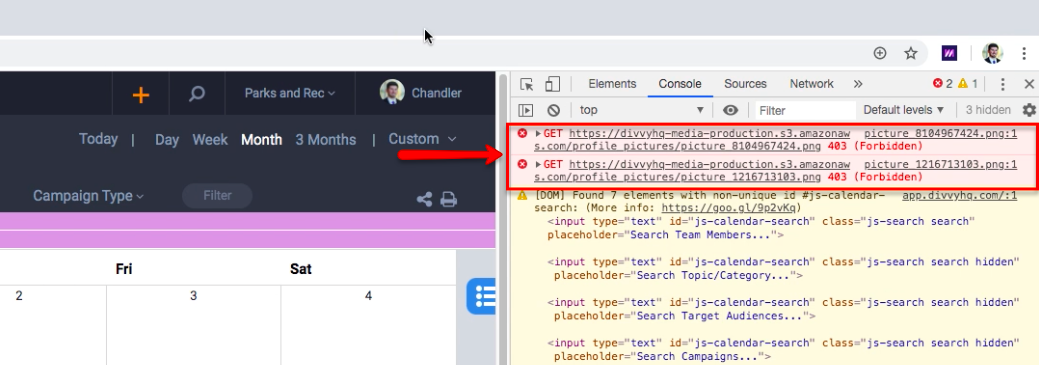Select the Day calendar view

point(167,140)
